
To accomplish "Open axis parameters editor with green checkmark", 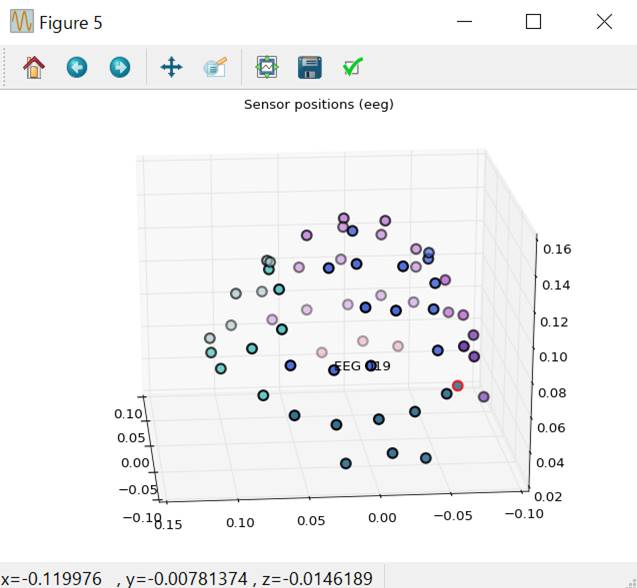I will pyautogui.click(x=352, y=68).
